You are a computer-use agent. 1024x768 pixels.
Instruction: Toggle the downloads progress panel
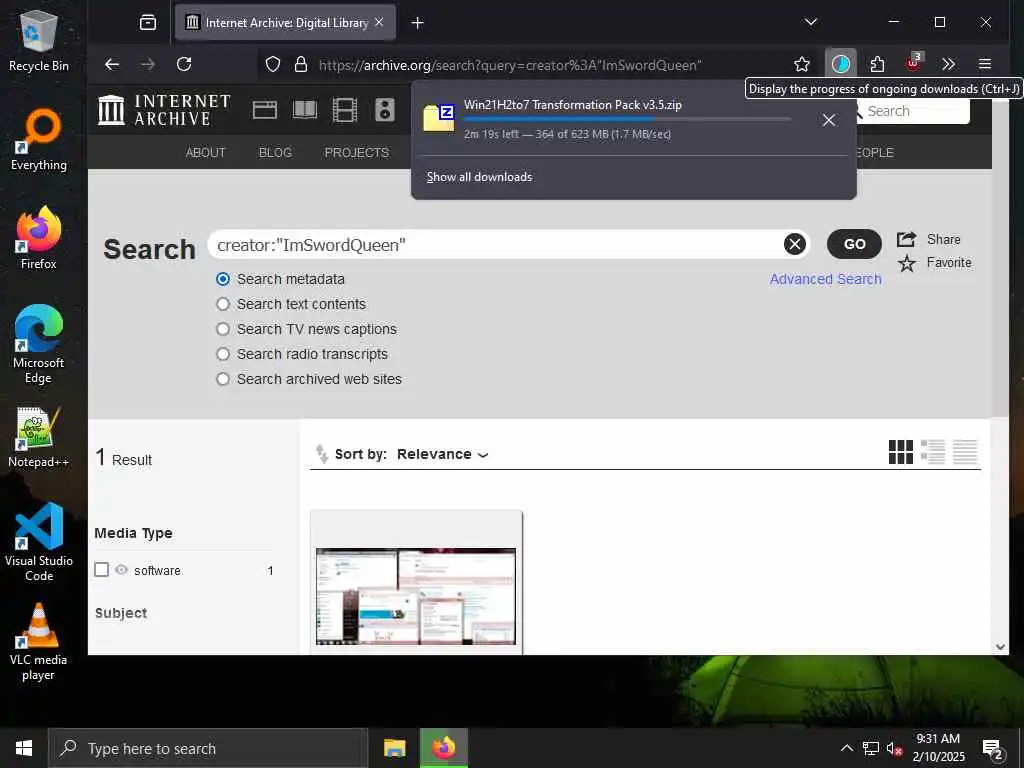841,64
